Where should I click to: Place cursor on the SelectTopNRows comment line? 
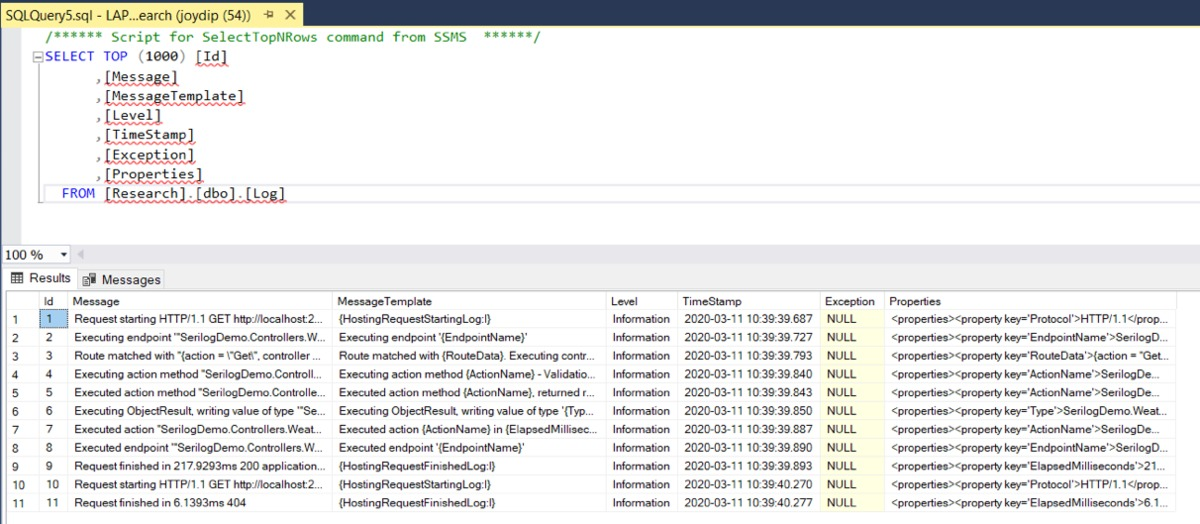pyautogui.click(x=292, y=37)
